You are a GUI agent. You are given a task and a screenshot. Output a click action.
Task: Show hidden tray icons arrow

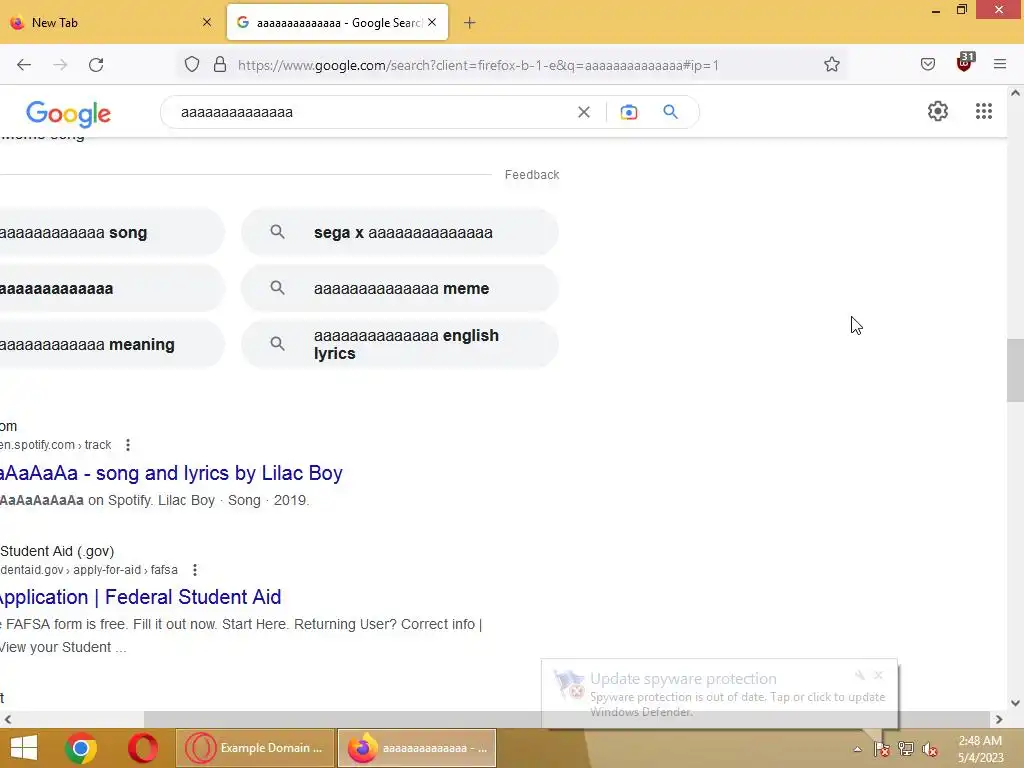pos(857,749)
